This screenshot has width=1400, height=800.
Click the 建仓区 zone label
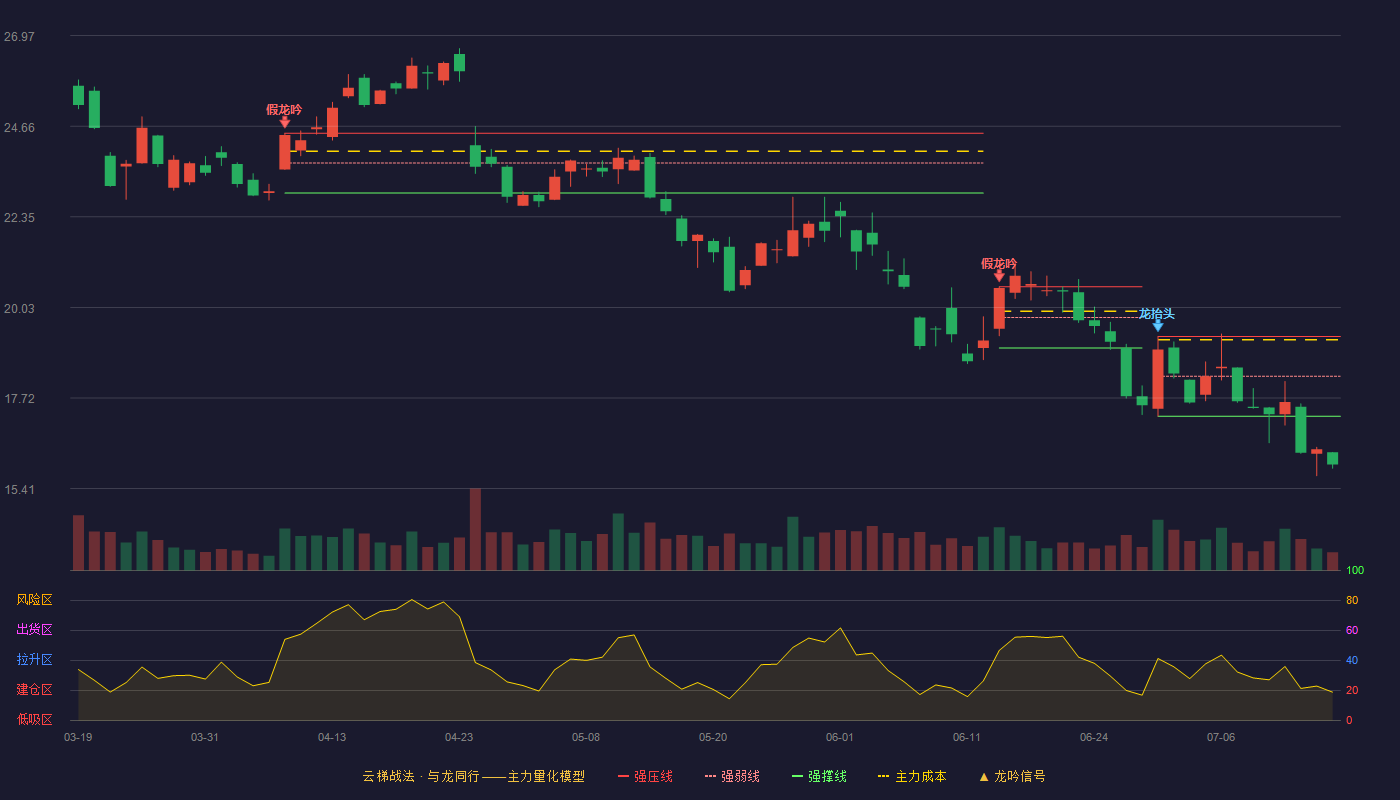[34, 690]
